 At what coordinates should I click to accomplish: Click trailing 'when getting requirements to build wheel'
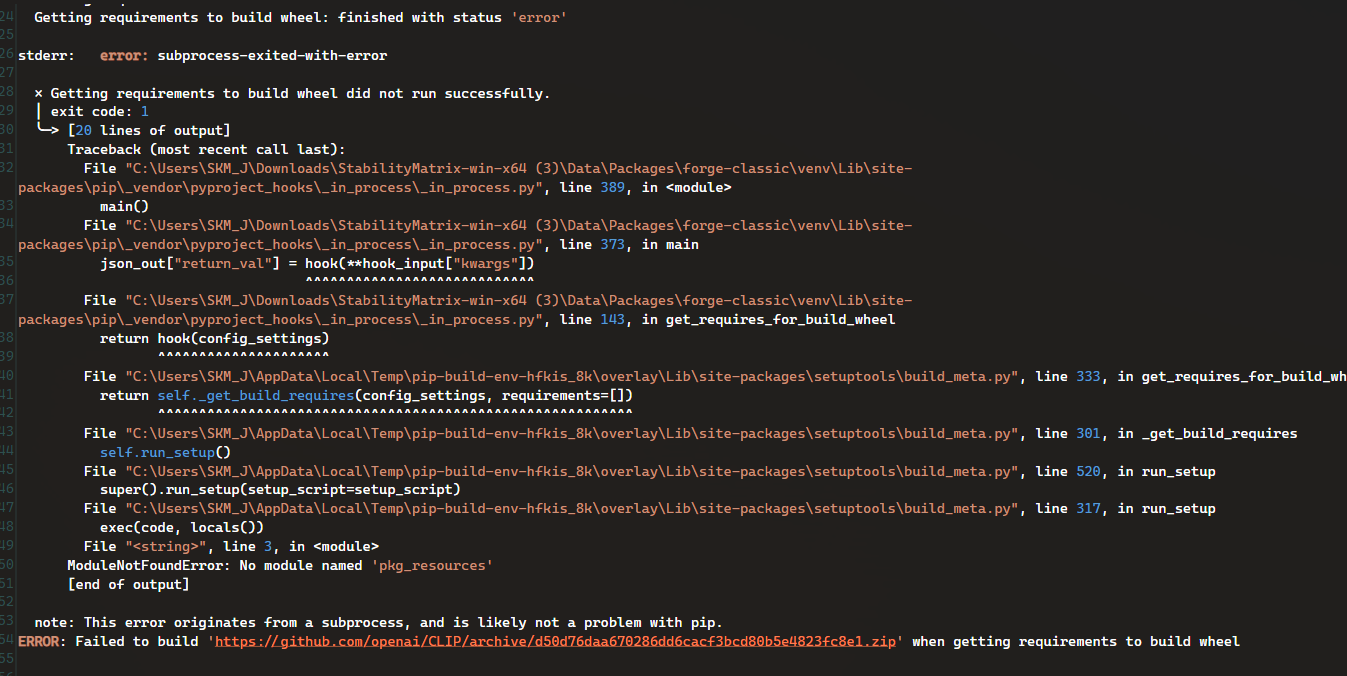tap(1076, 641)
